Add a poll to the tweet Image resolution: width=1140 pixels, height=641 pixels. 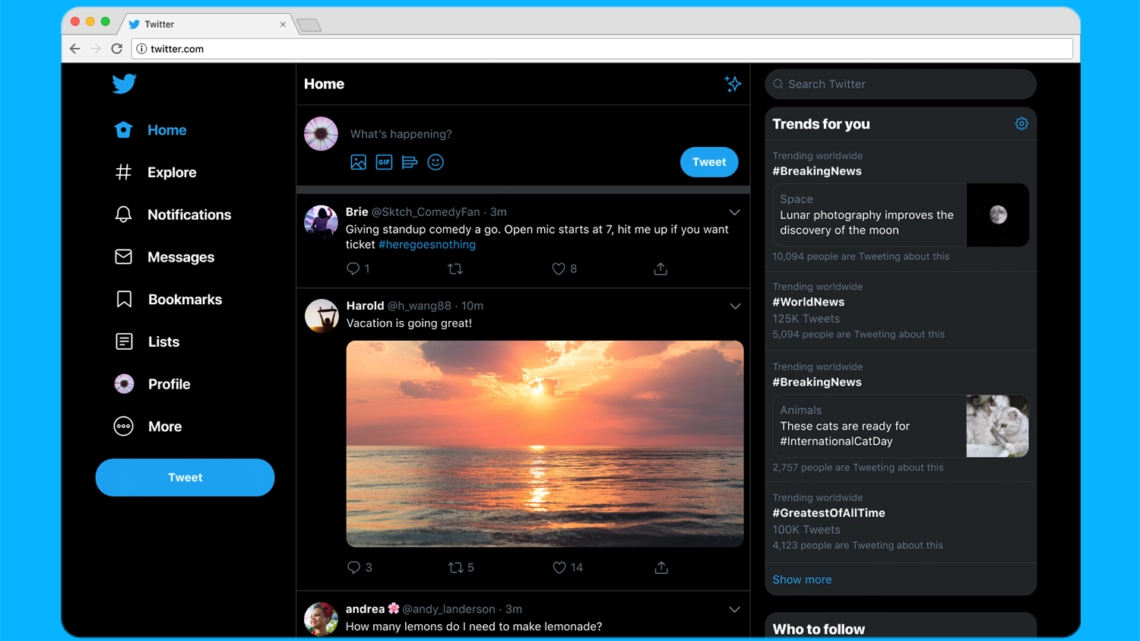[409, 162]
